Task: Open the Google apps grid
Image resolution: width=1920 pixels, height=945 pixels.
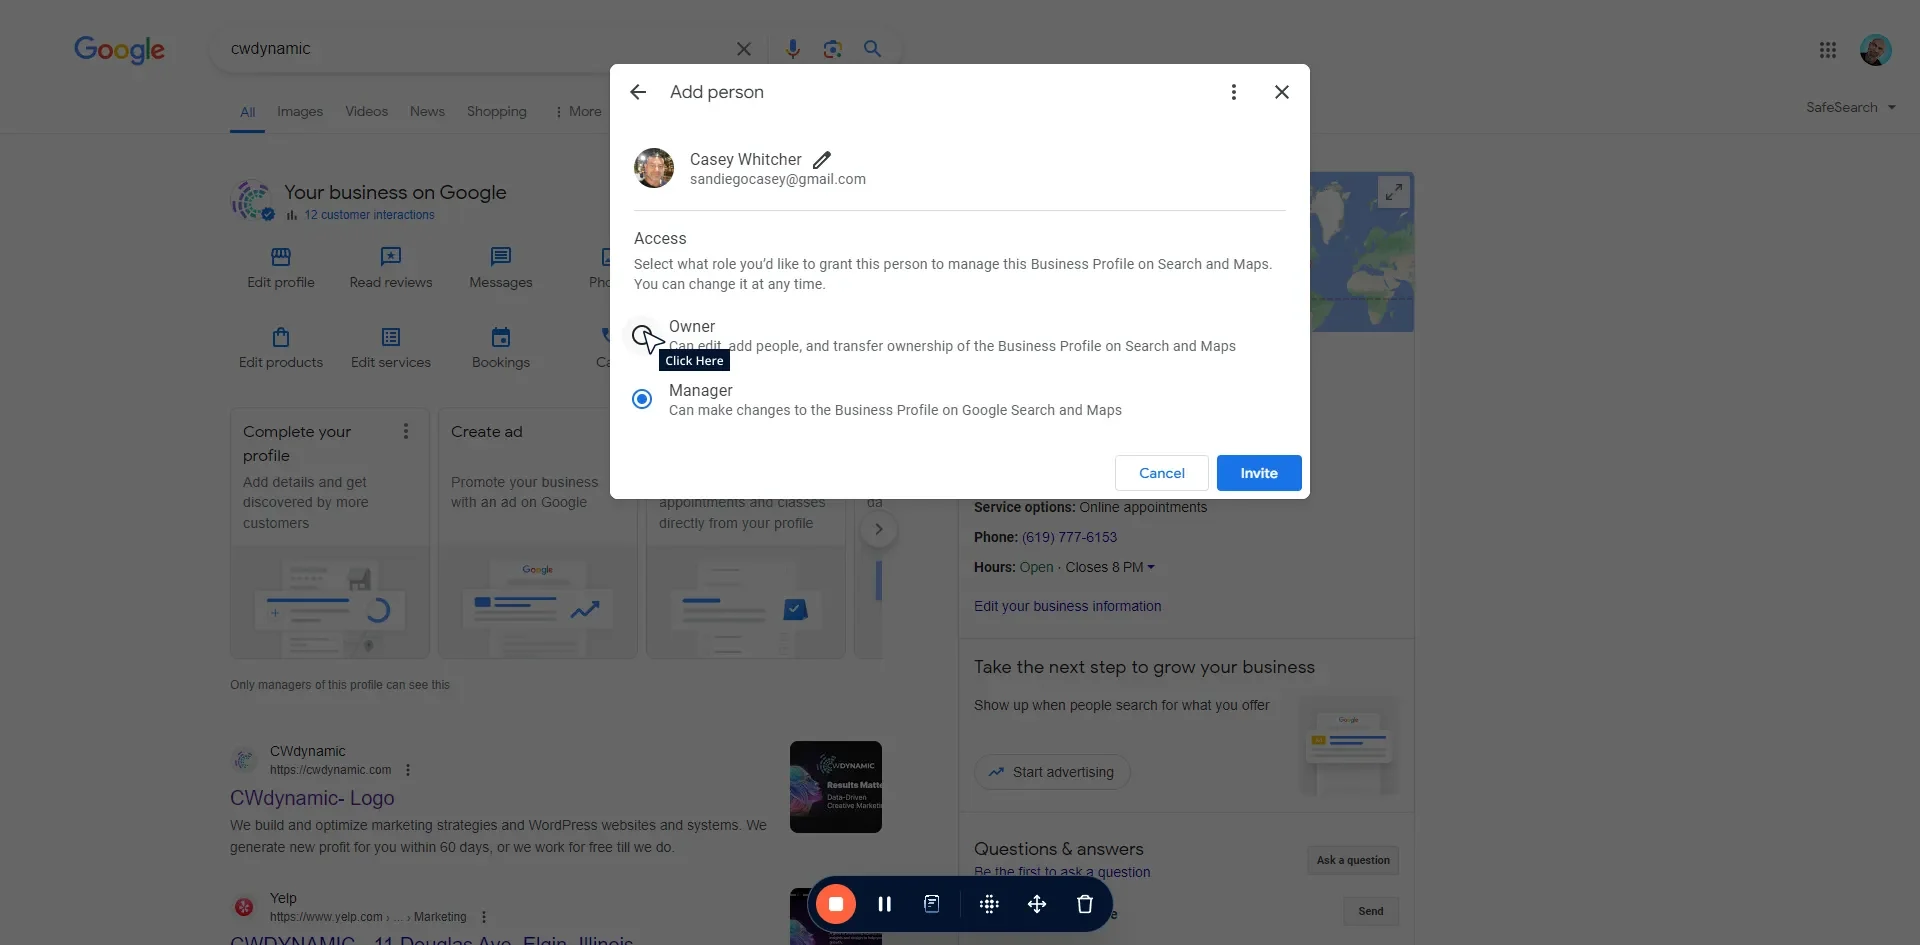Action: click(1828, 49)
